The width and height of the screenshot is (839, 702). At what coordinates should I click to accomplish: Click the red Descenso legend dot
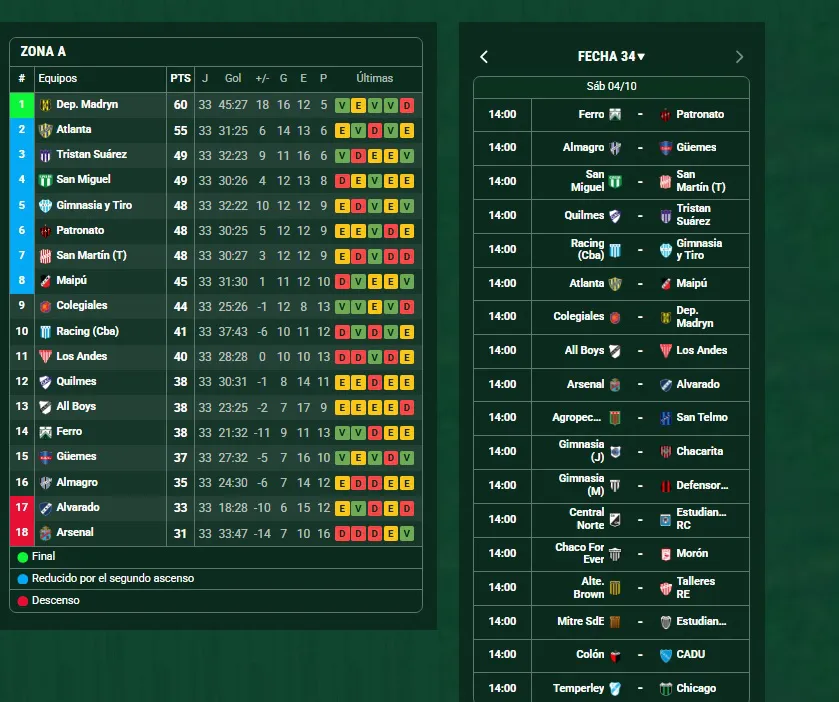23,601
